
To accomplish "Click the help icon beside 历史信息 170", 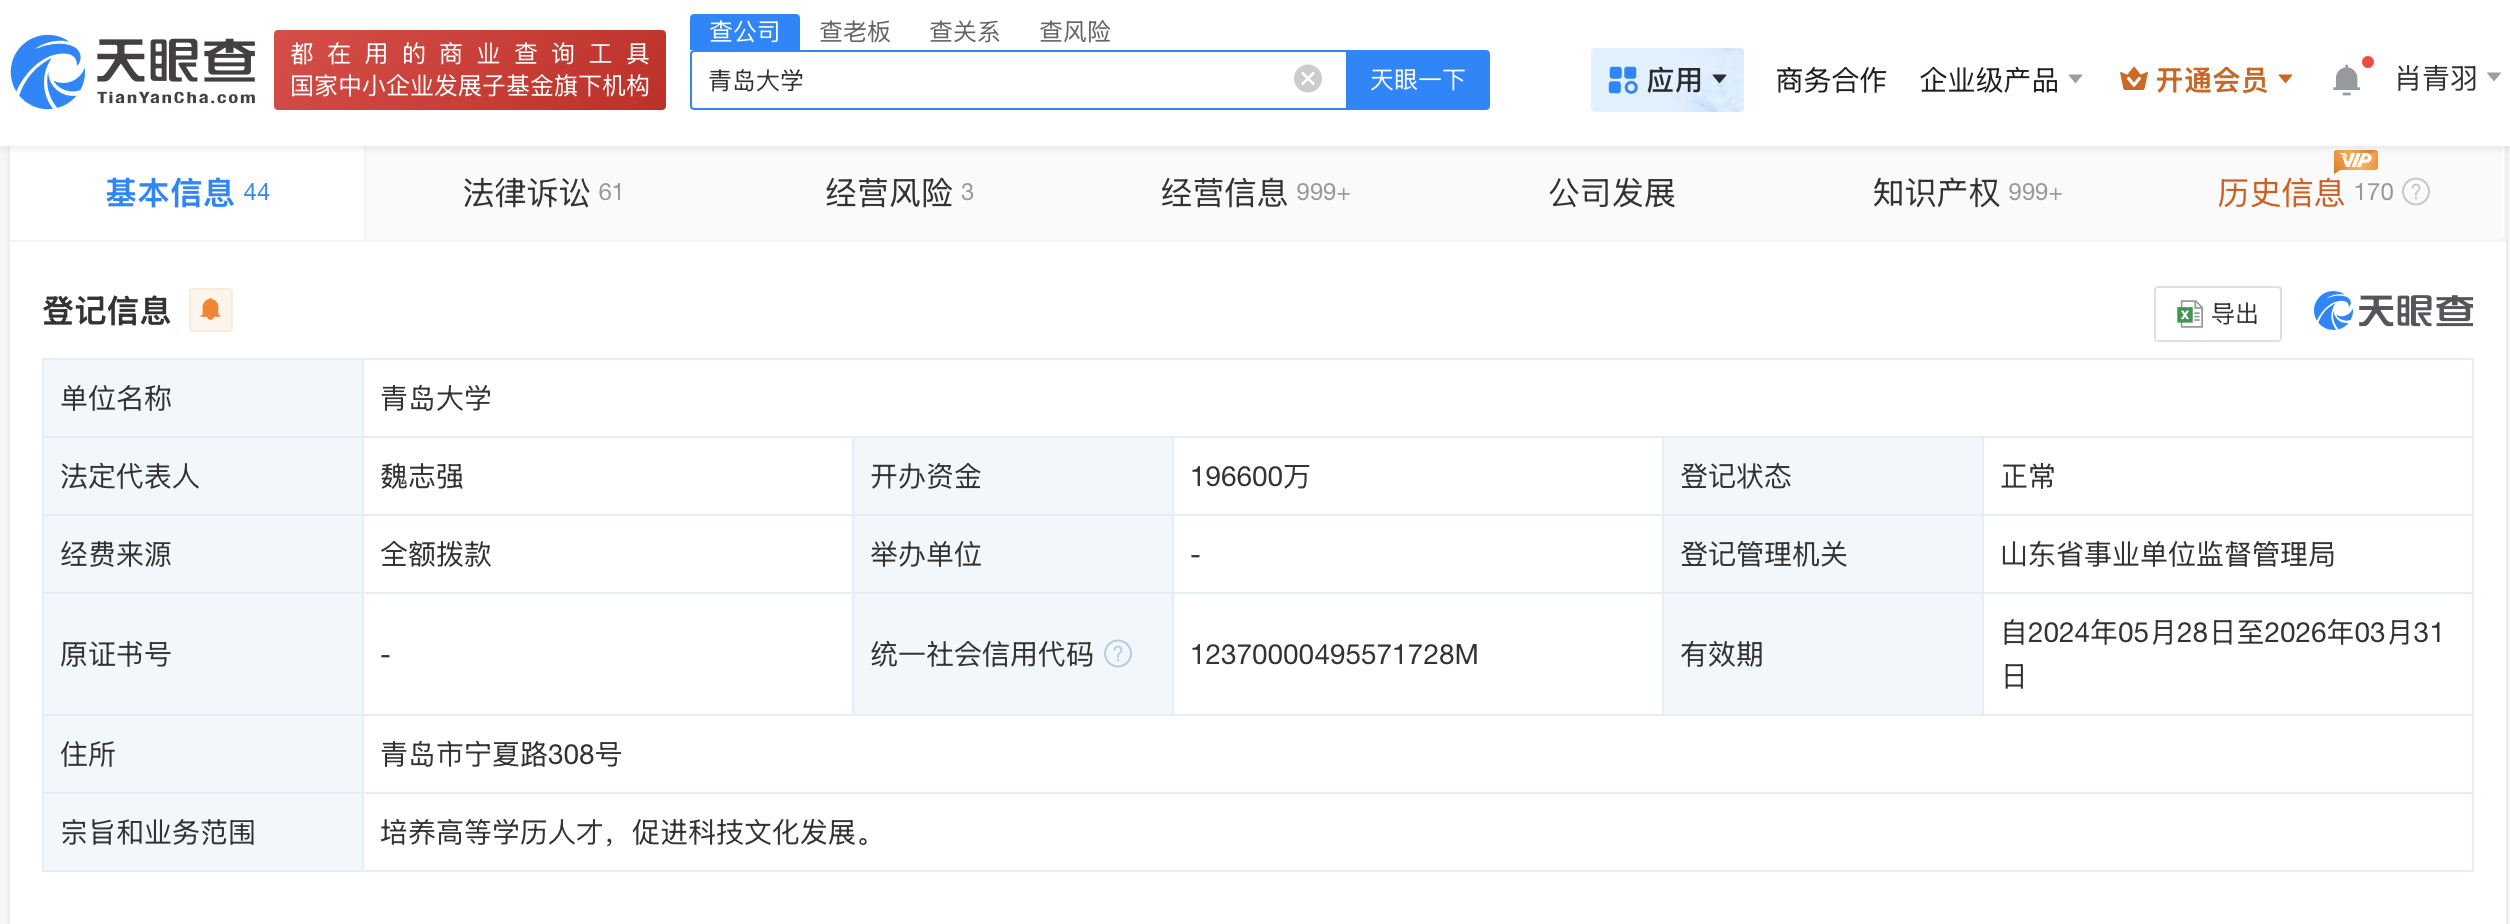I will [x=2416, y=192].
